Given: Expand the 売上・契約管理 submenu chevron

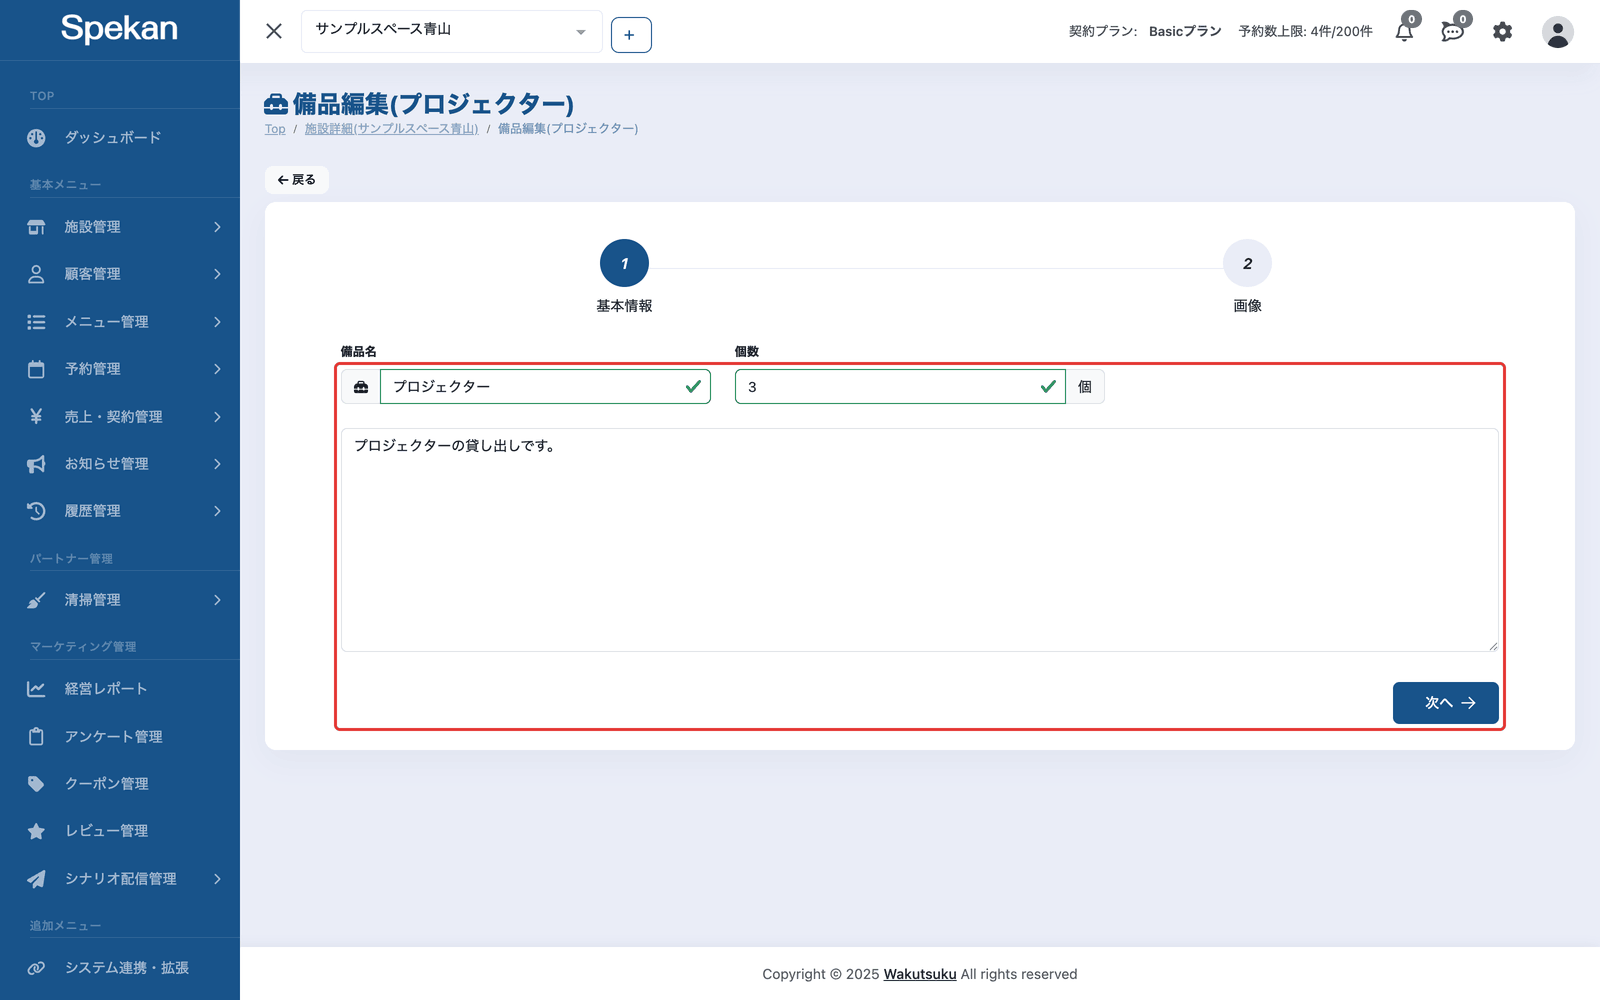Looking at the screenshot, I should tap(217, 416).
